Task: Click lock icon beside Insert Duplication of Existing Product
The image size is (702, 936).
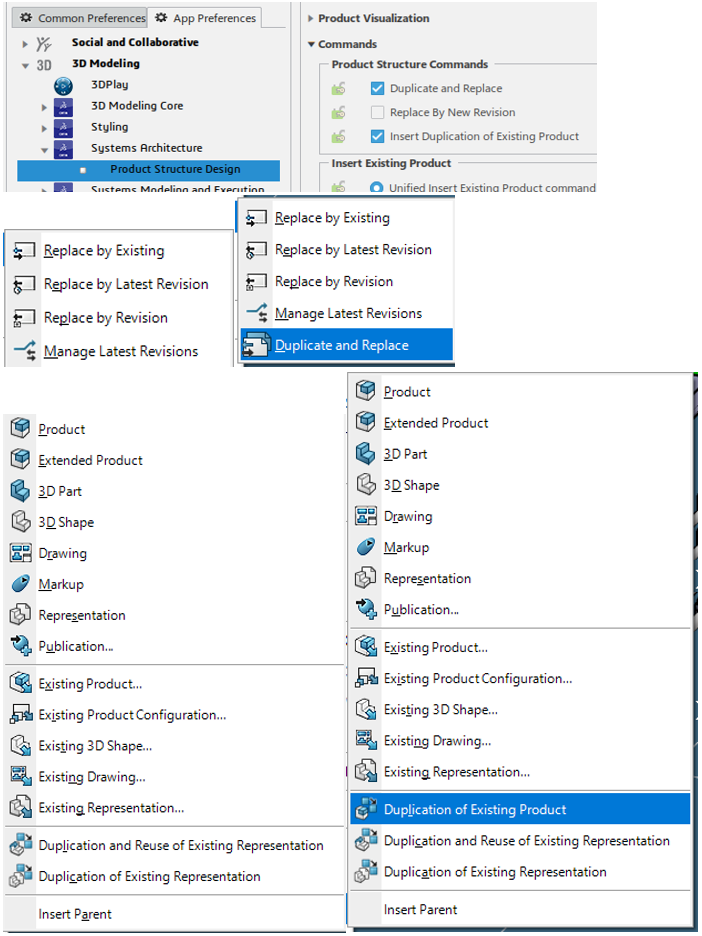Action: coord(338,137)
